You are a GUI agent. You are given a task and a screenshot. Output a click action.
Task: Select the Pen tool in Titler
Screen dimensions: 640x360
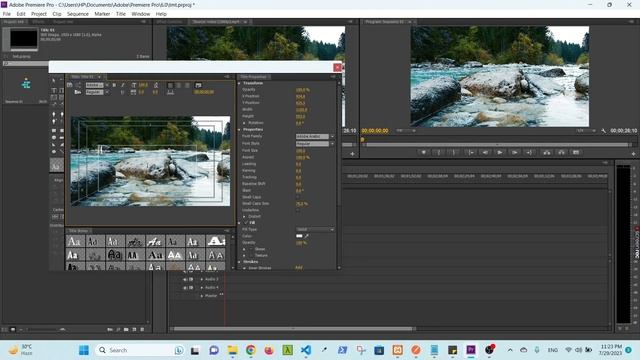[x=54, y=114]
